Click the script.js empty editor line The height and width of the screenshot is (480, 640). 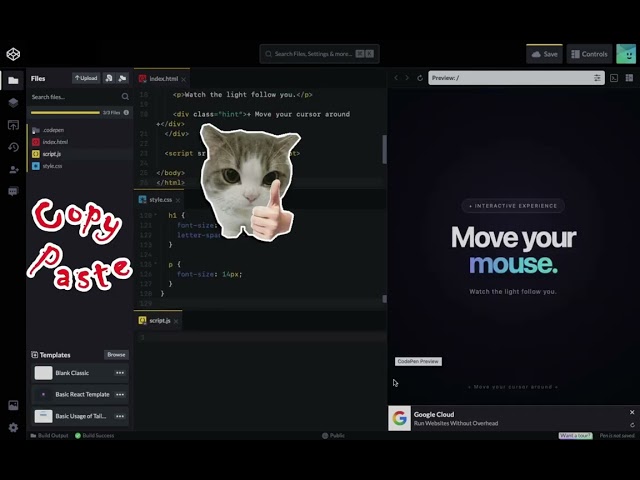pyautogui.click(x=260, y=337)
